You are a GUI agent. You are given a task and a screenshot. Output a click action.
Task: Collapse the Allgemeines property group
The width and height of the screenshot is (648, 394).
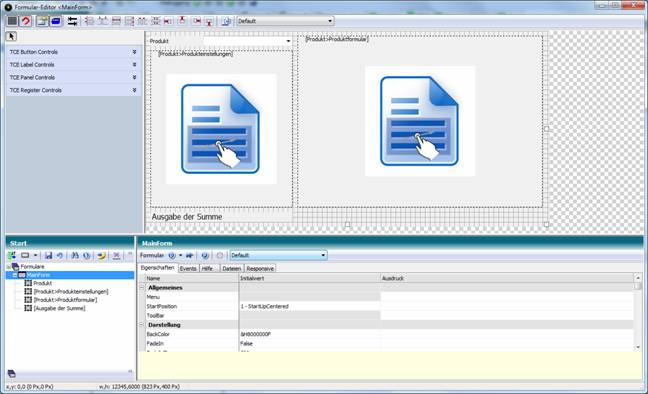click(x=141, y=287)
